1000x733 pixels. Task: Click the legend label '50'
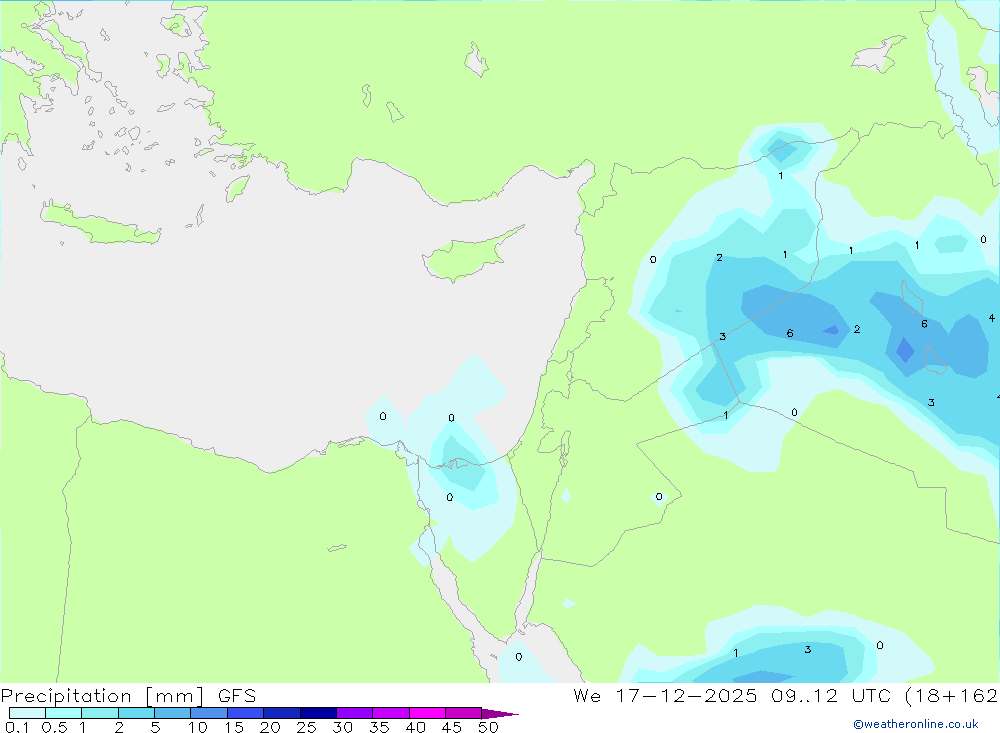pos(488,727)
